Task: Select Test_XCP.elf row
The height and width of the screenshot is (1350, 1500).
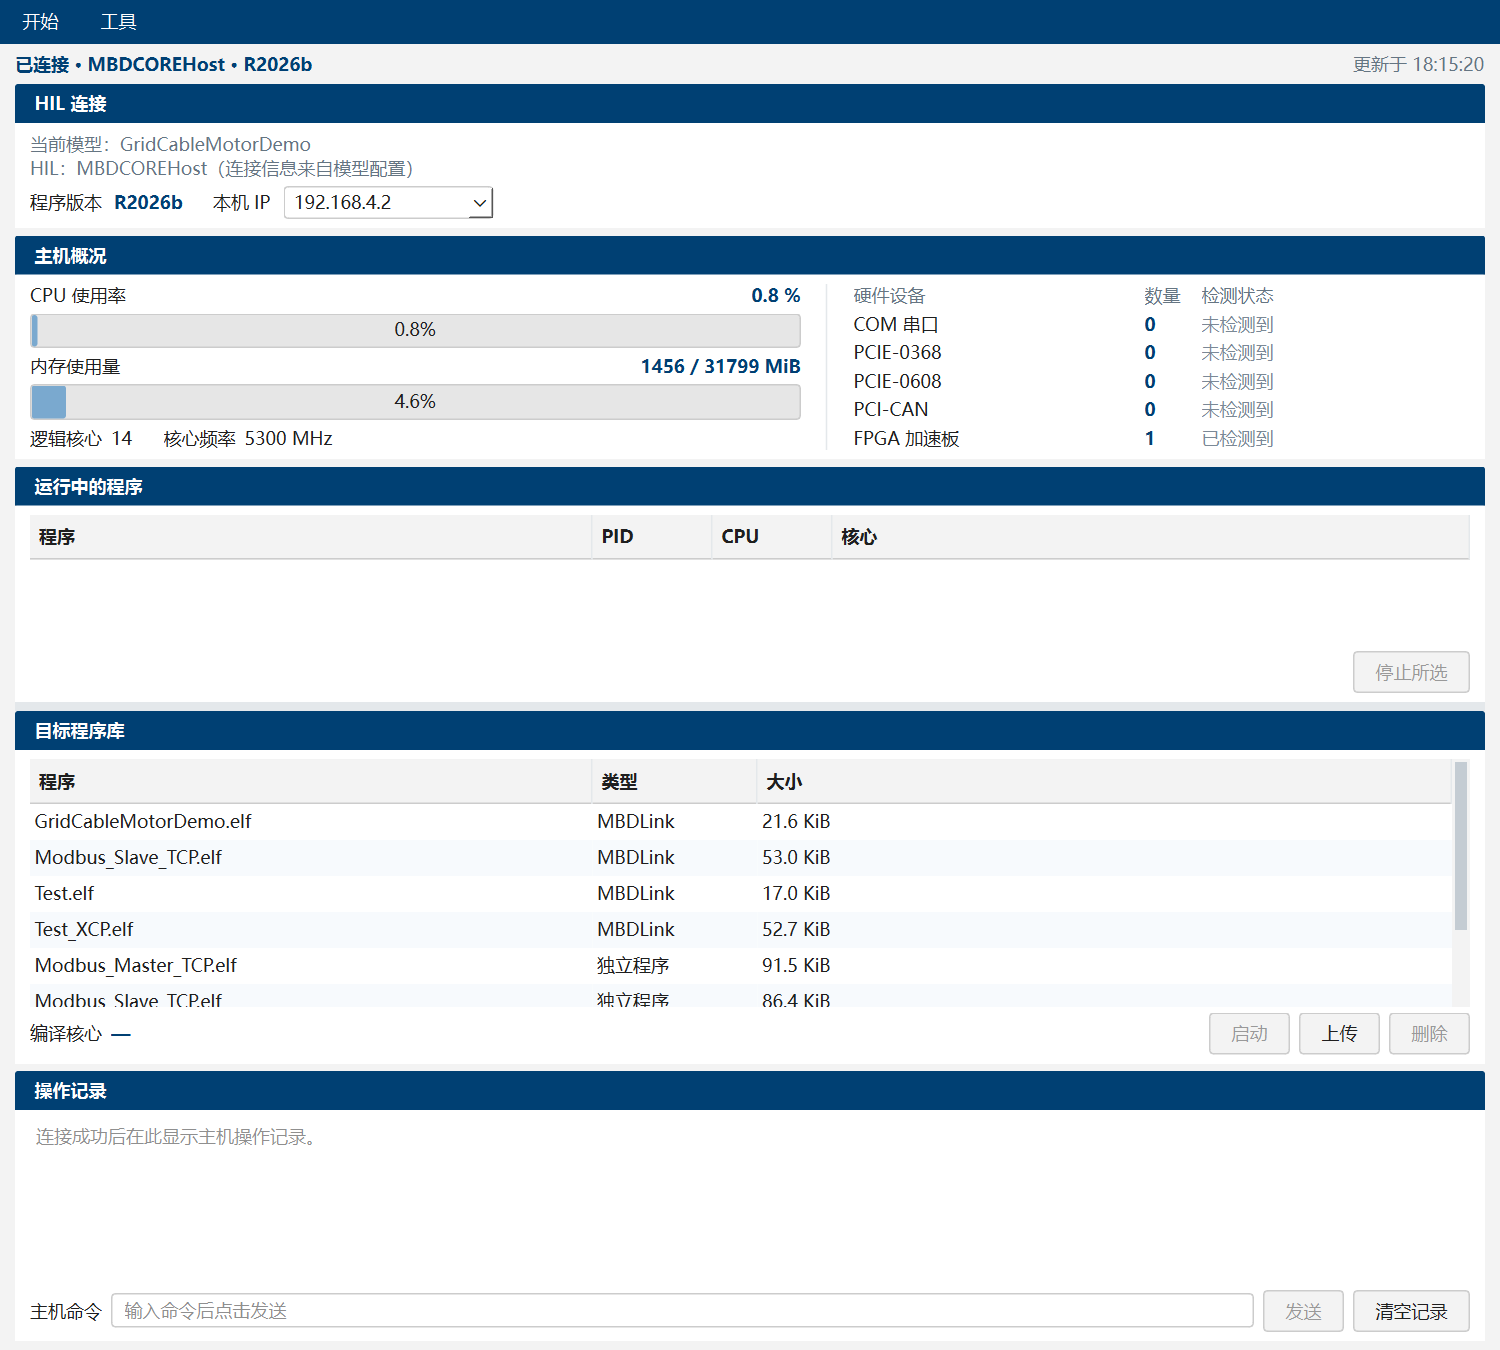Action: (x=740, y=930)
